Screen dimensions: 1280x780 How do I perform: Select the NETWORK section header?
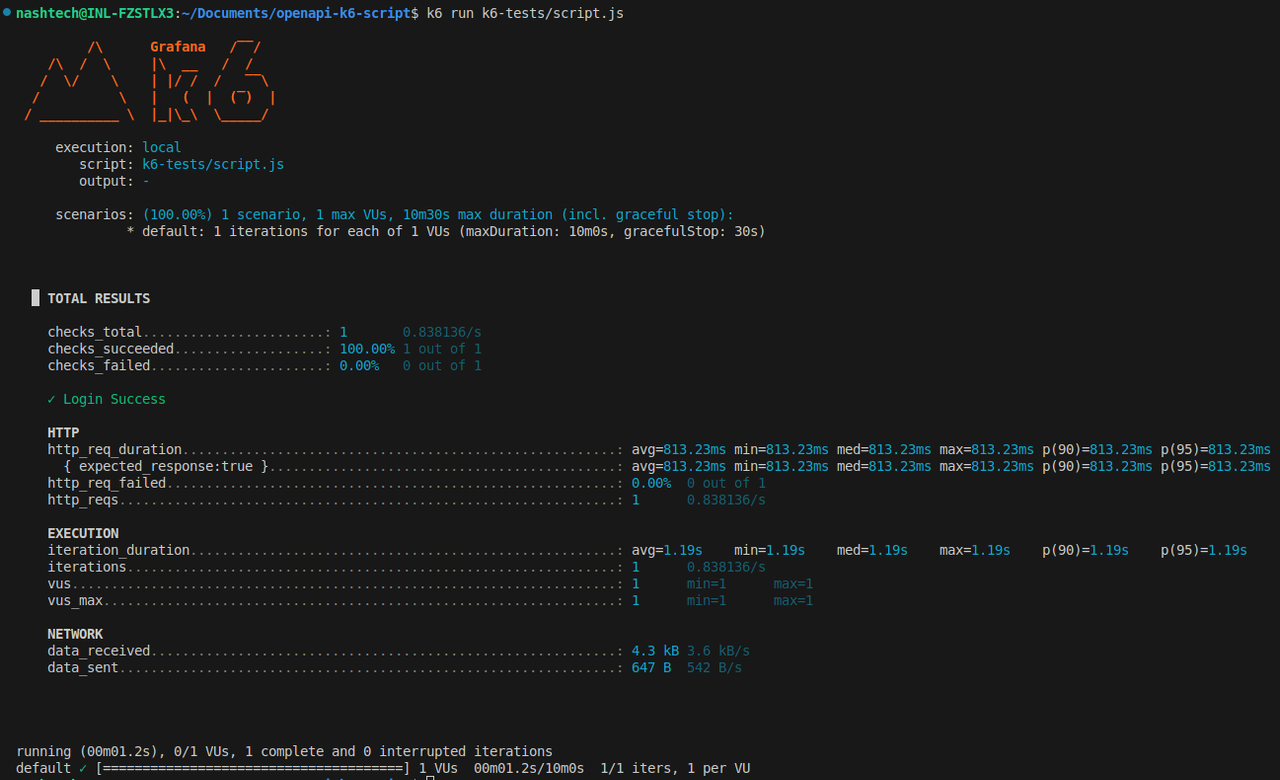(x=74, y=633)
